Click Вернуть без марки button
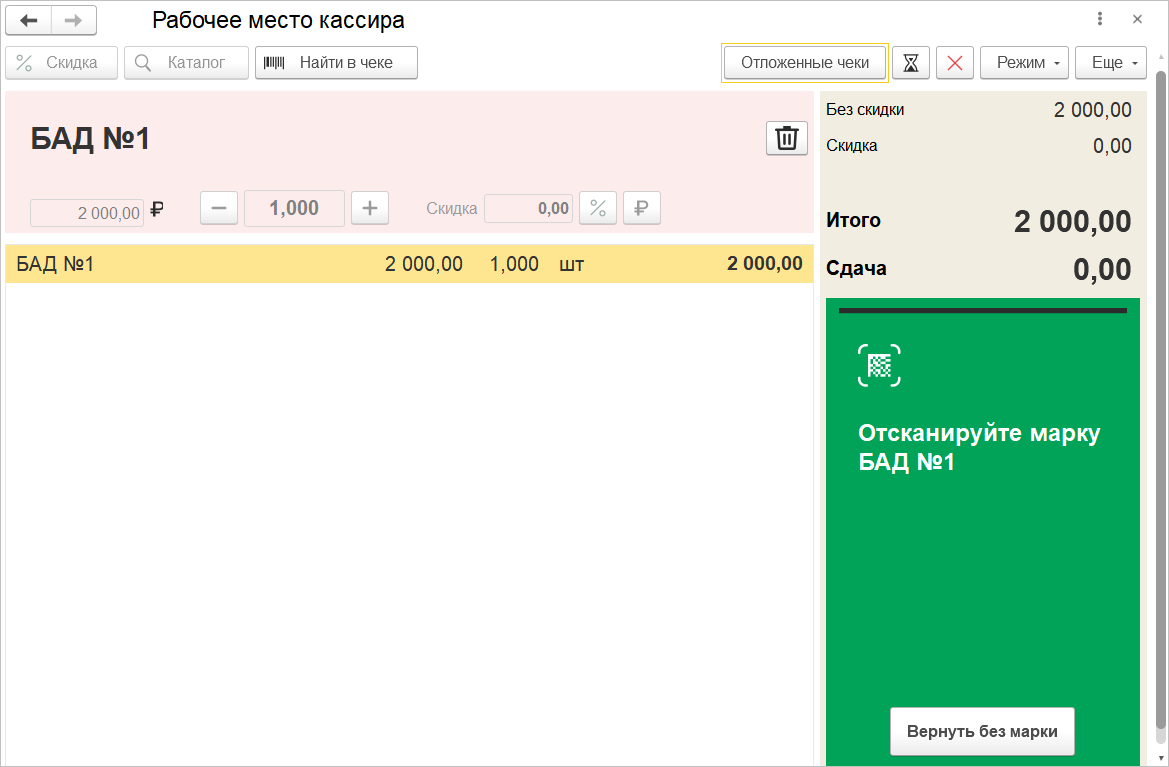Screen dimensions: 1169x767 [x=982, y=731]
